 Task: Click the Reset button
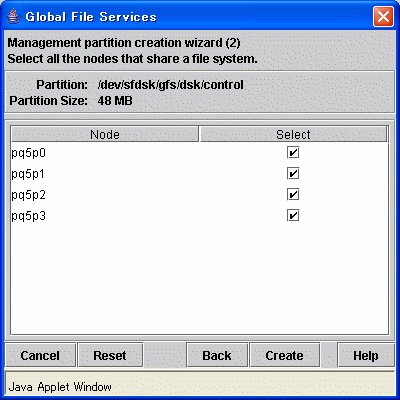pos(110,355)
